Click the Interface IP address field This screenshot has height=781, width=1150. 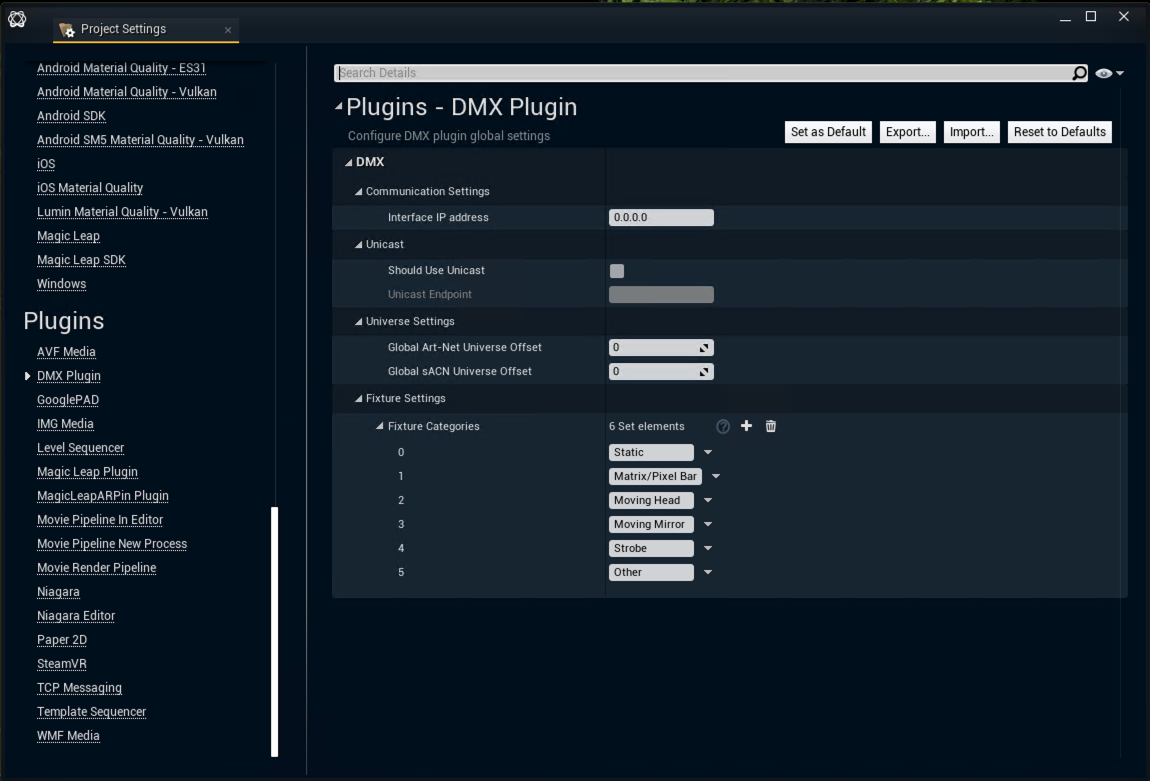tap(661, 218)
